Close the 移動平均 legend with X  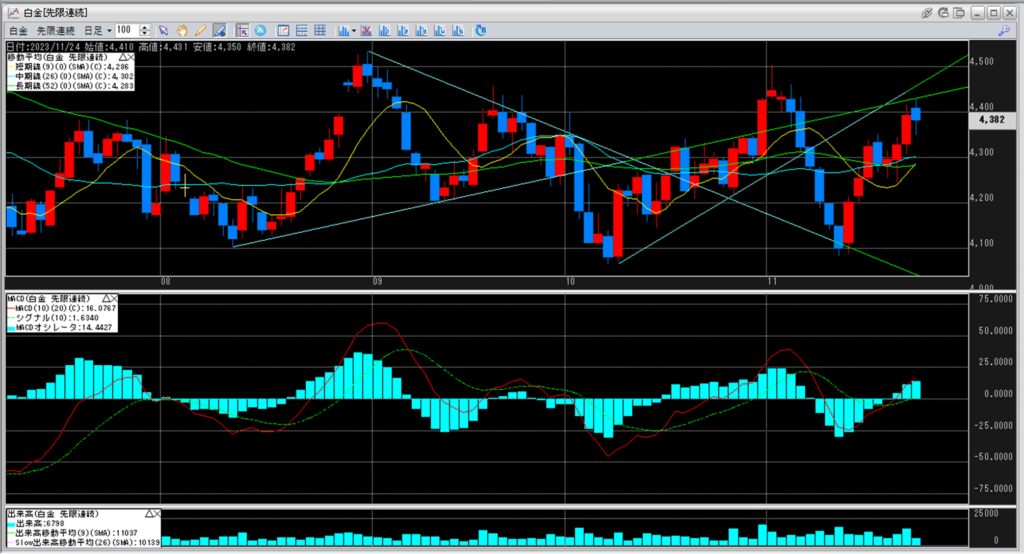coord(131,57)
